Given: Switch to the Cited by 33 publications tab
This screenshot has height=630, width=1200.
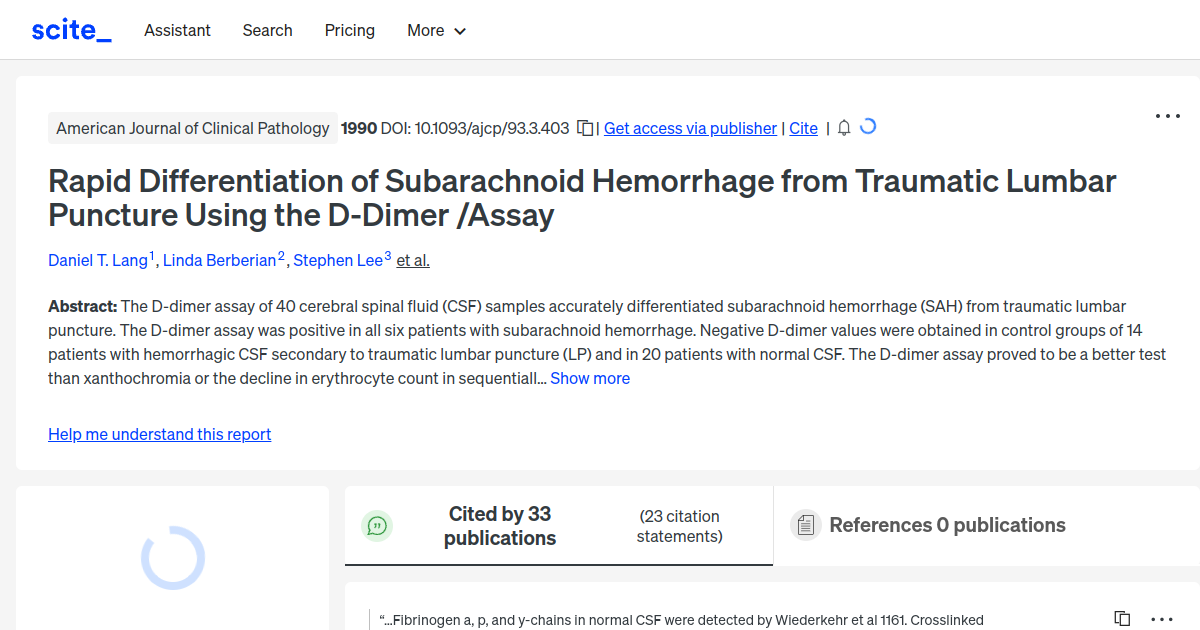Looking at the screenshot, I should 500,525.
